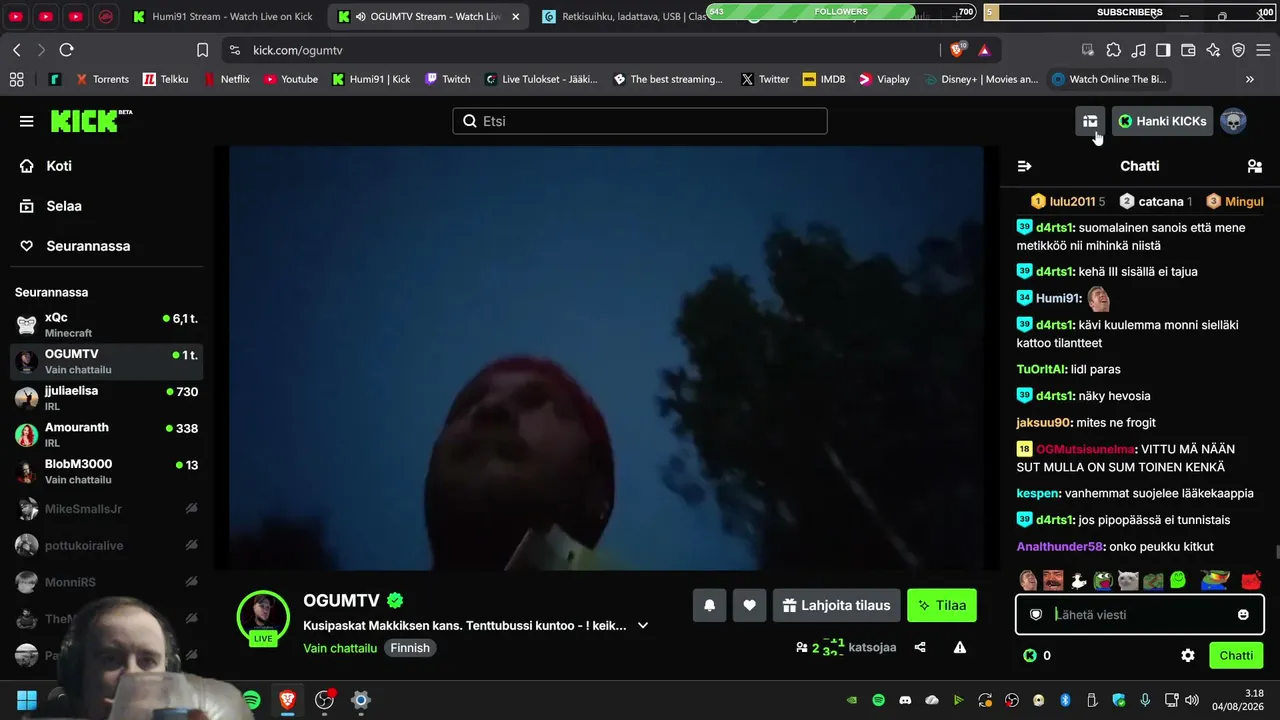This screenshot has width=1280, height=720.
Task: Show more bookmarks with the double chevron
Action: click(1249, 79)
